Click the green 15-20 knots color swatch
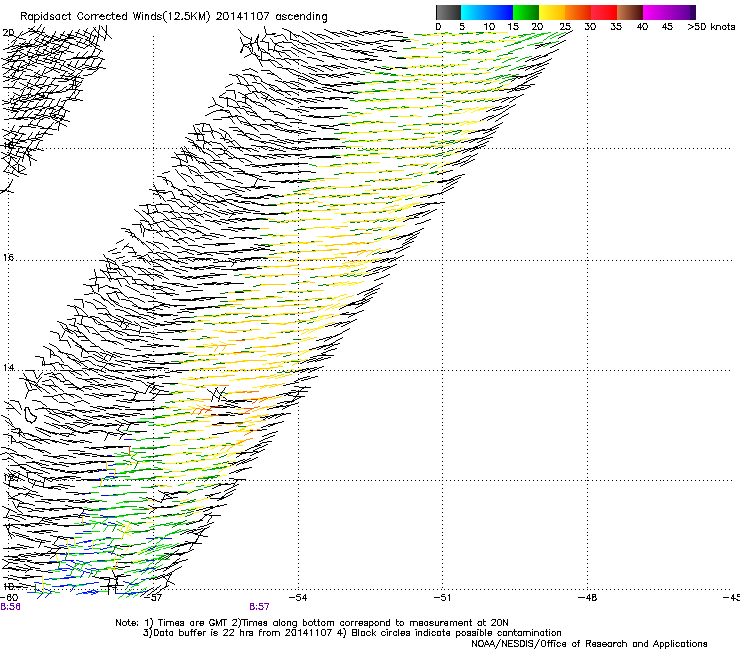740x650 pixels. point(526,12)
